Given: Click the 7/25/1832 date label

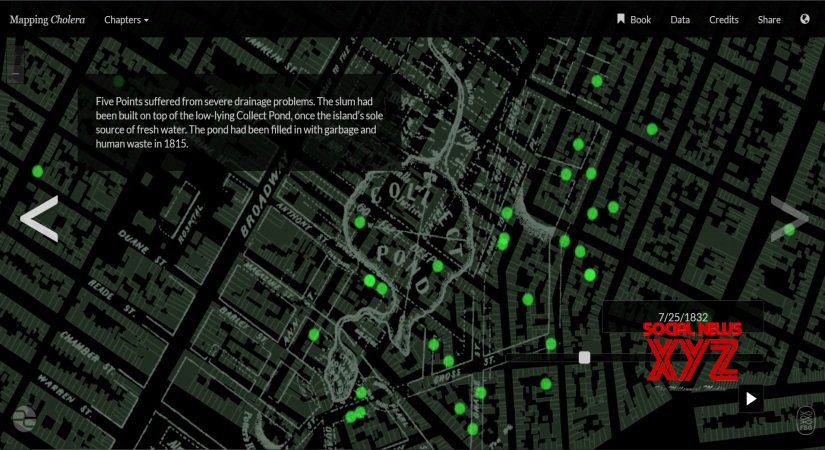Looking at the screenshot, I should pos(682,317).
